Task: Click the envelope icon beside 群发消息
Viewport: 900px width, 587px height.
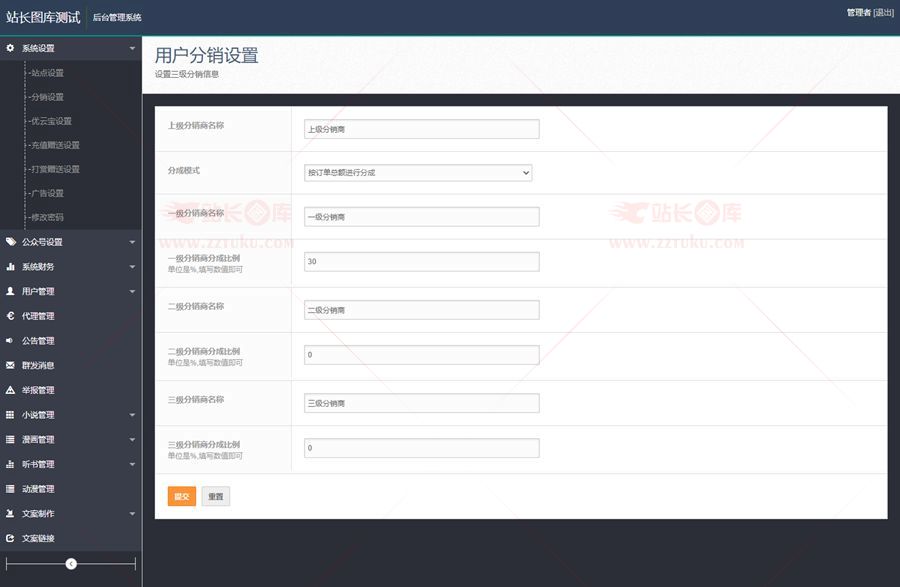Action: (x=10, y=365)
